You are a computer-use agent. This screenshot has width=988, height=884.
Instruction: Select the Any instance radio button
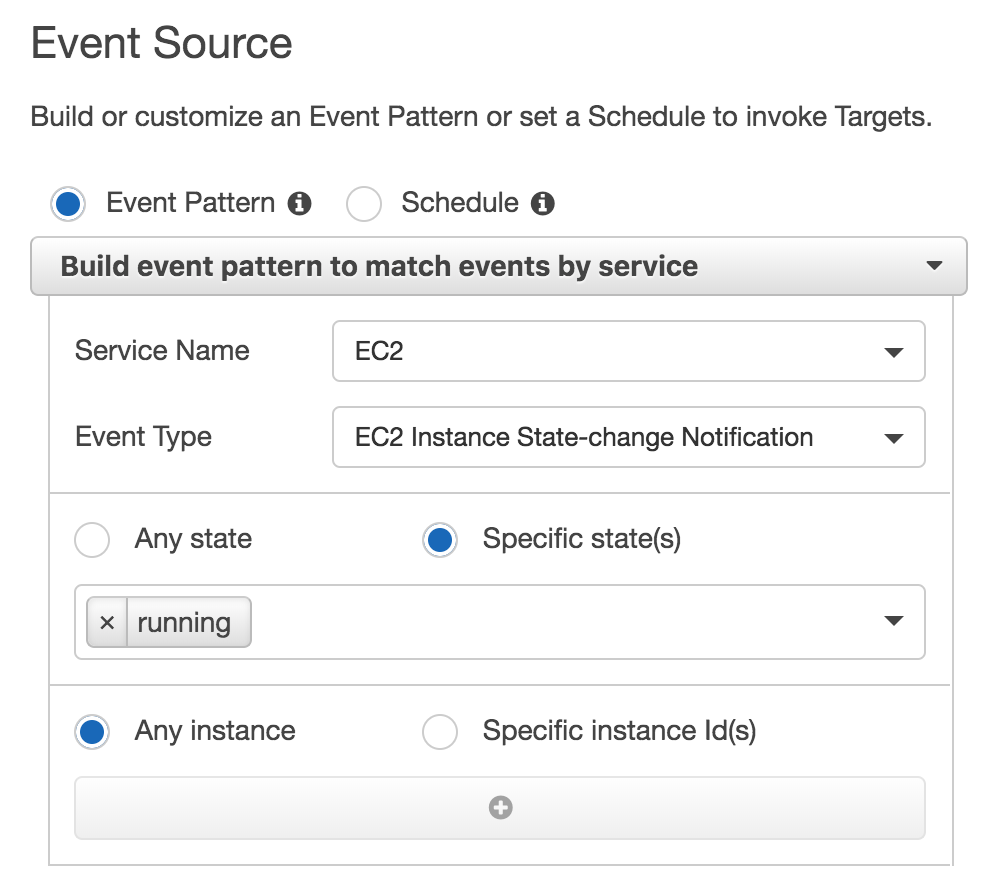(92, 732)
